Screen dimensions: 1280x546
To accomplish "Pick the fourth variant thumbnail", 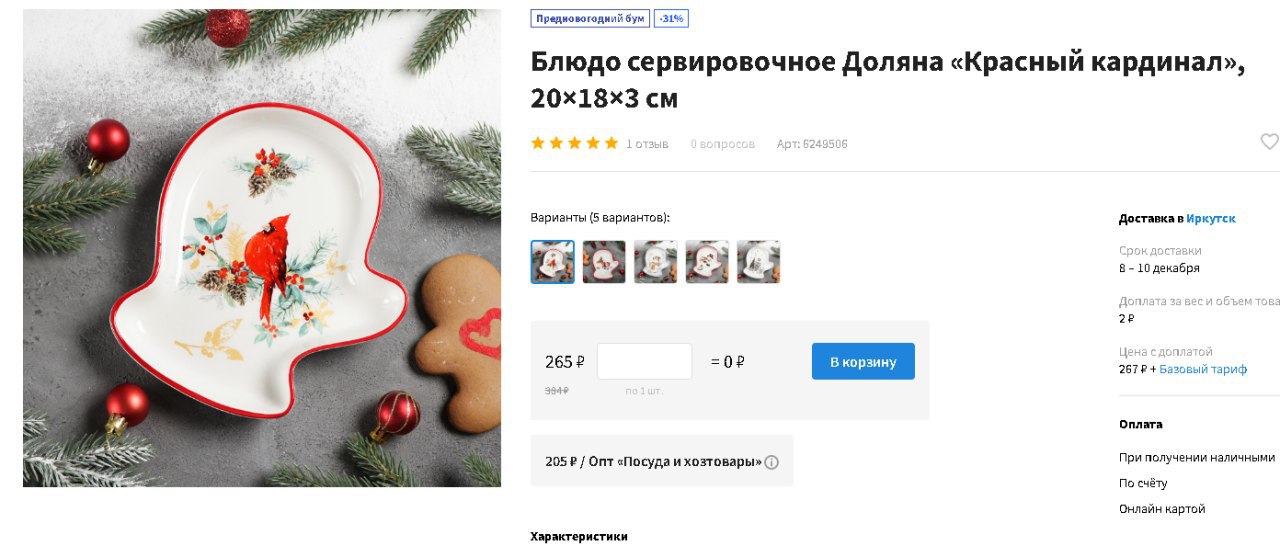I will click(707, 262).
